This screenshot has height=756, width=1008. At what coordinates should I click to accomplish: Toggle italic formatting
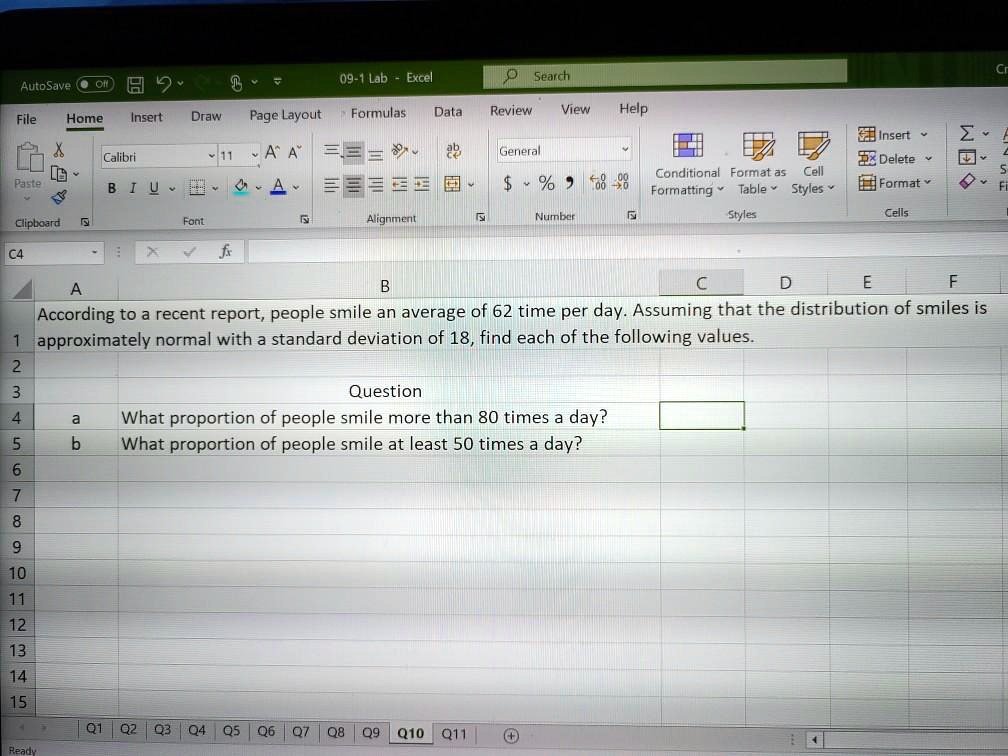pos(131,188)
